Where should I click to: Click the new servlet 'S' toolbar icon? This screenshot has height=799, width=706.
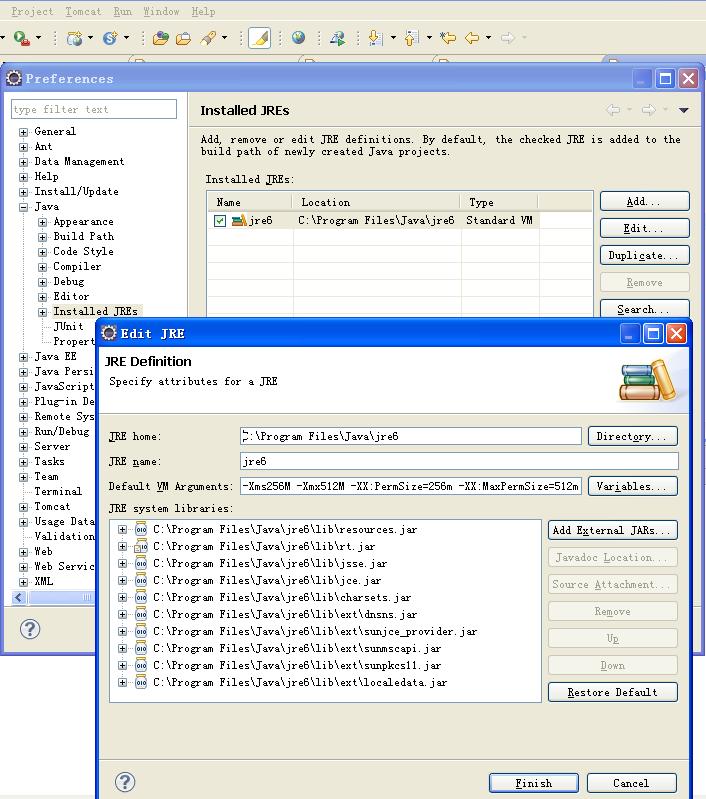pos(110,38)
